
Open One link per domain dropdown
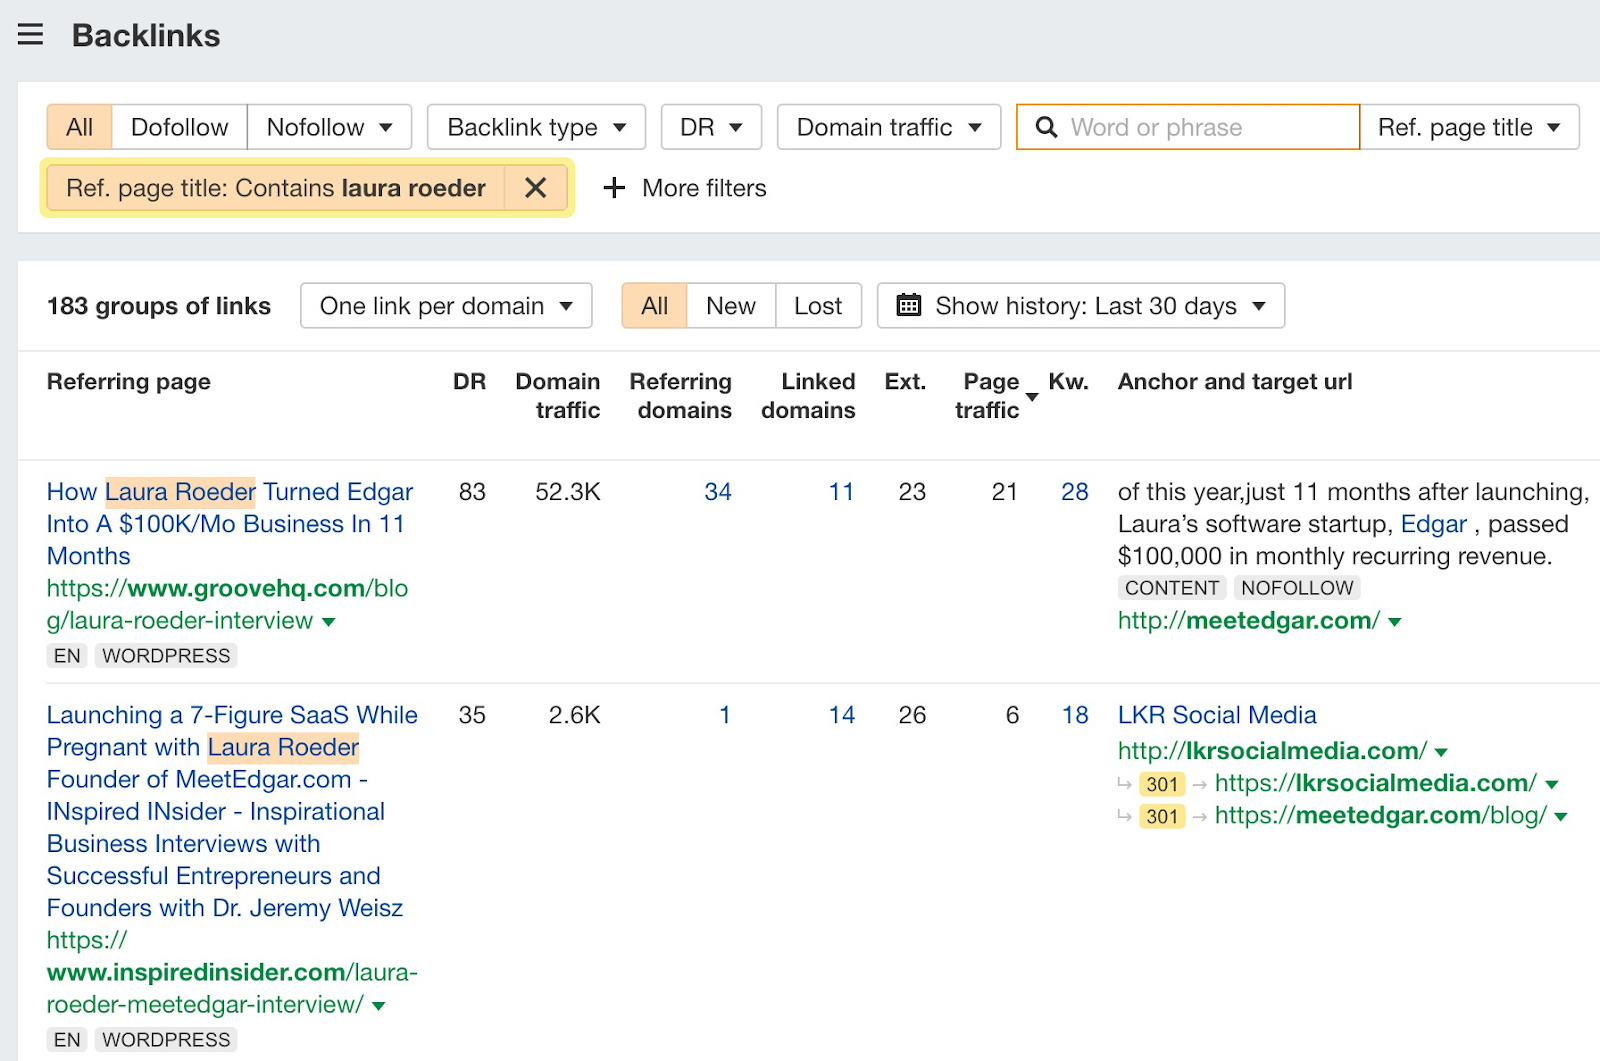446,306
